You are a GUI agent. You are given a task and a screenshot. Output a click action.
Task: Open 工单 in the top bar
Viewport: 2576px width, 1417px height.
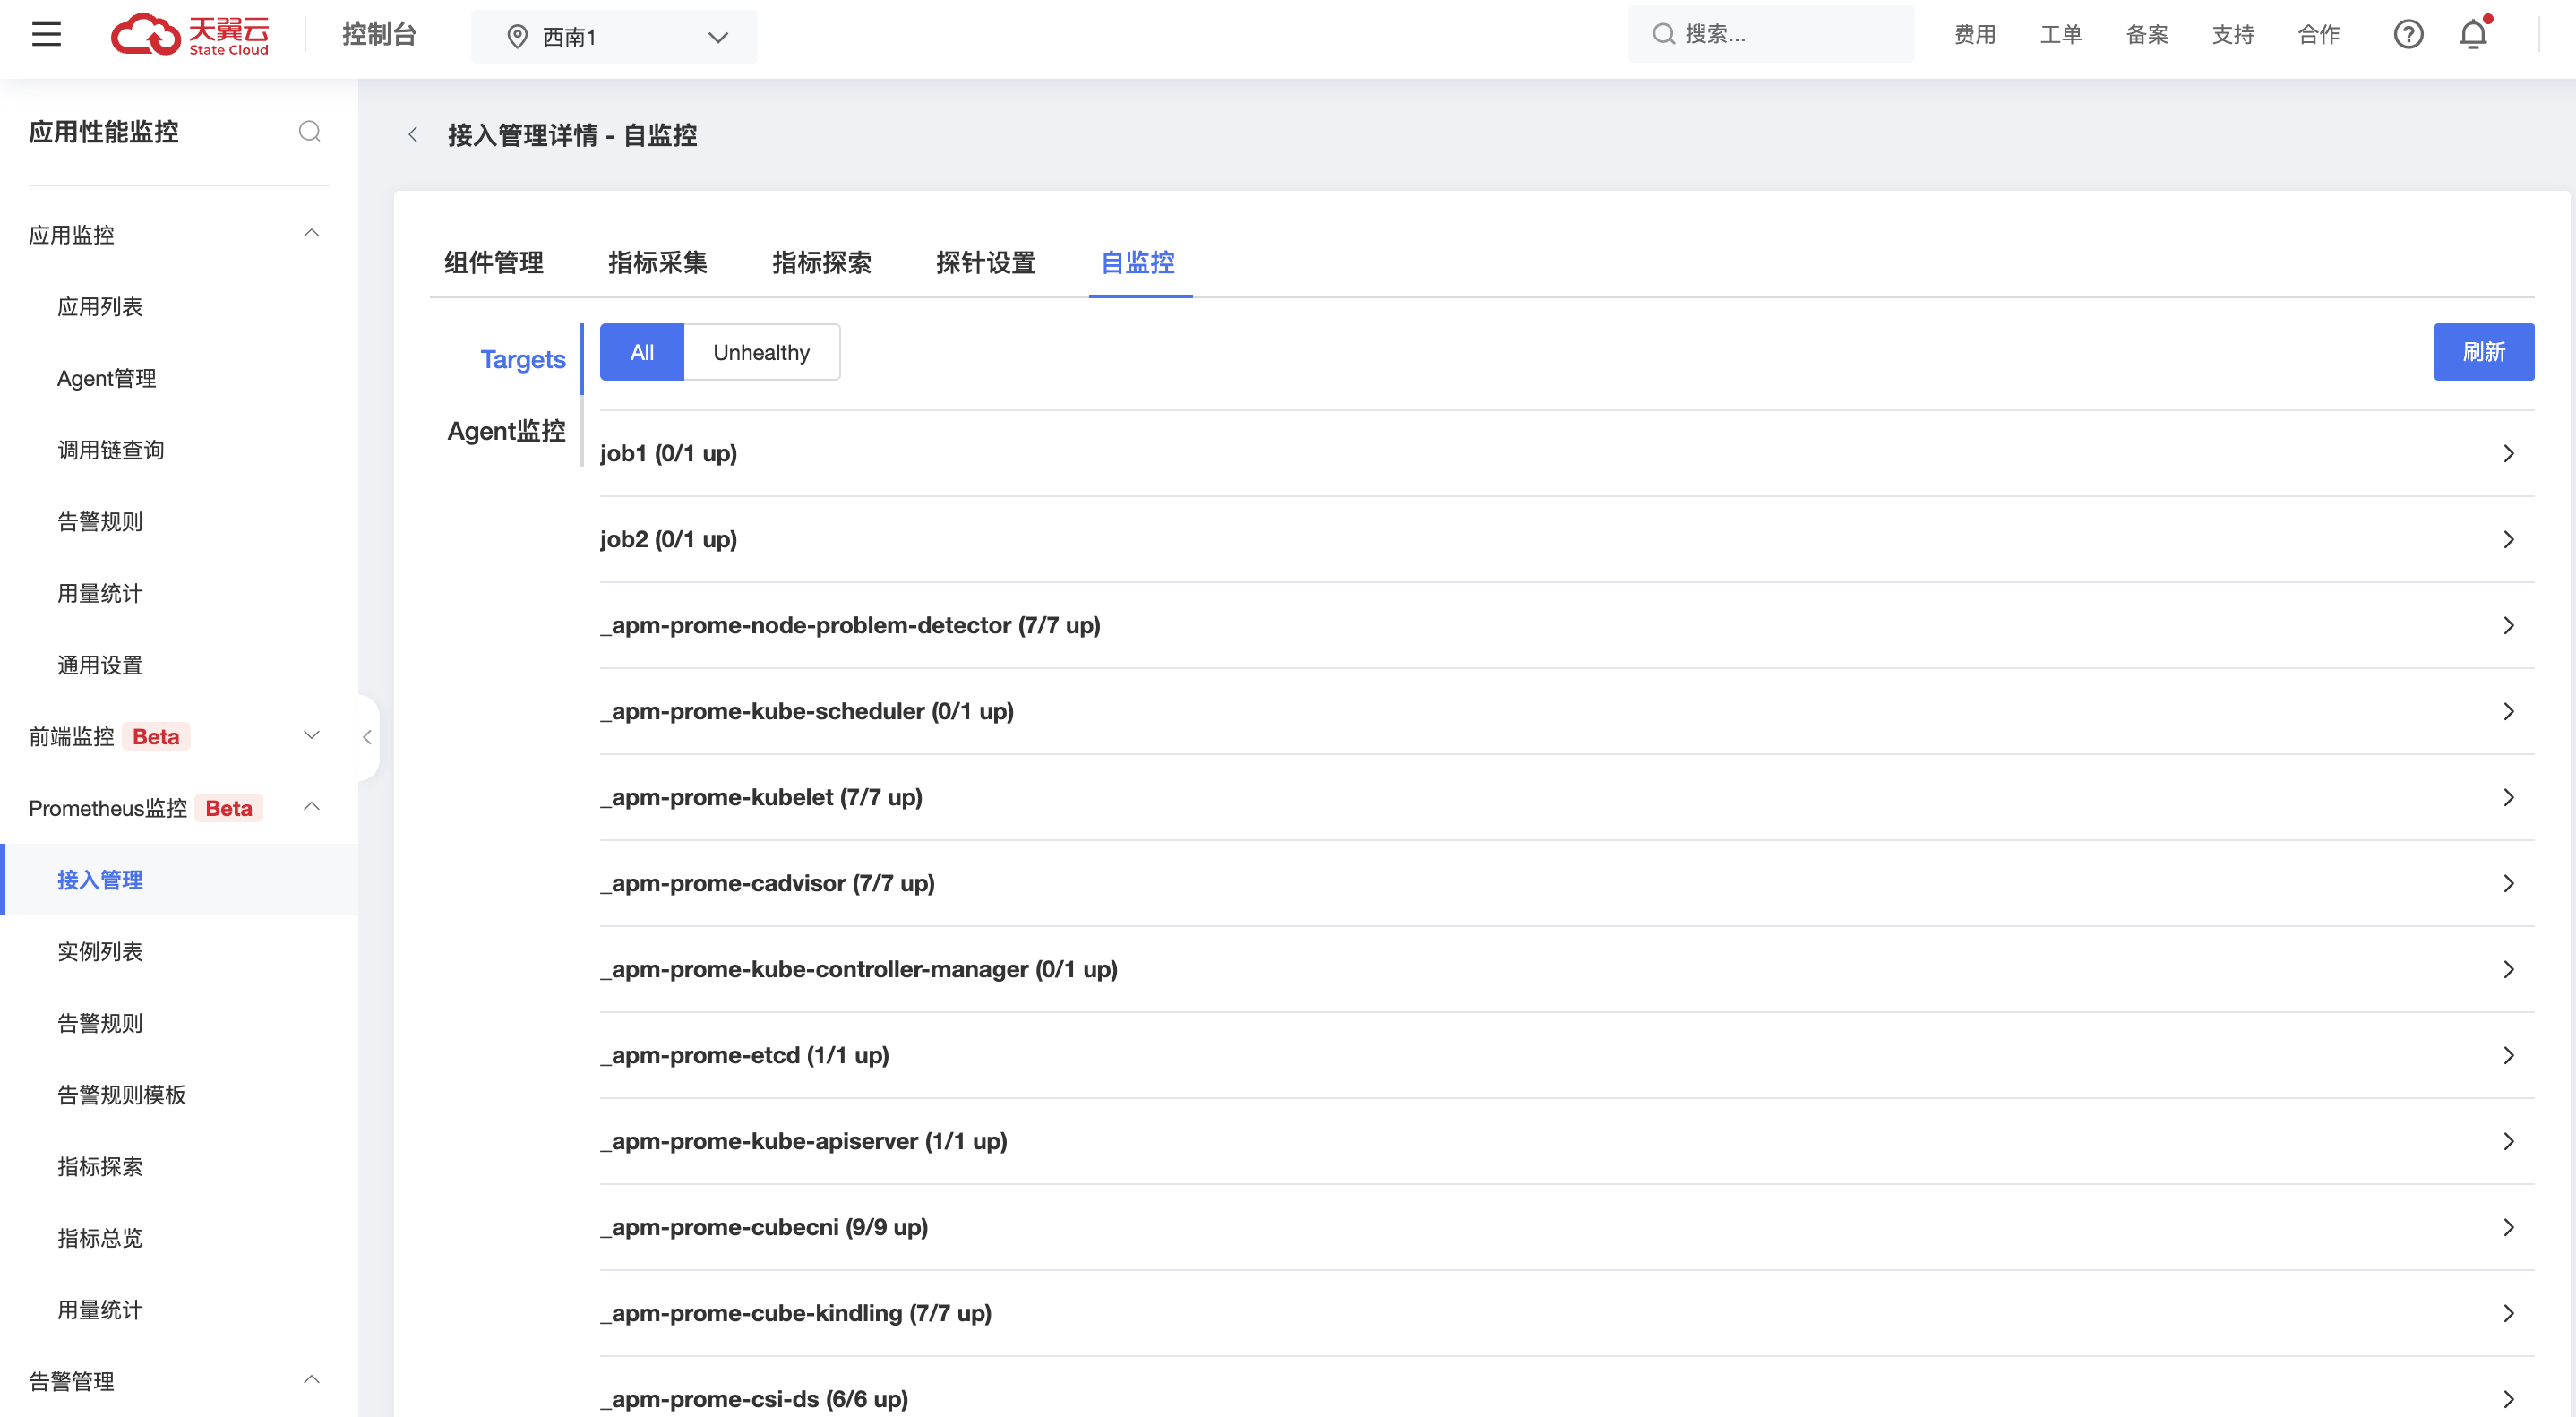[x=2061, y=35]
